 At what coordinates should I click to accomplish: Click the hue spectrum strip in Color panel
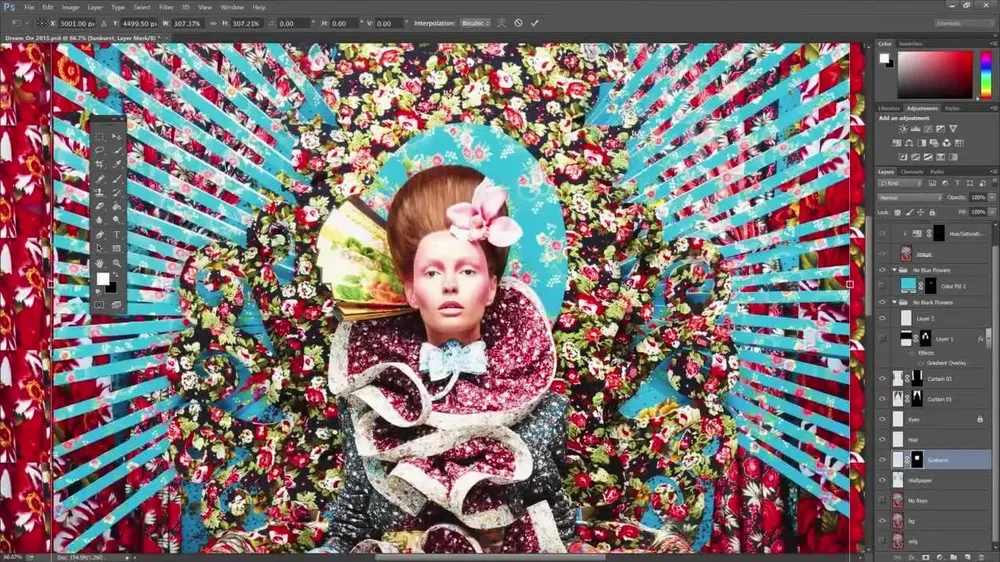click(985, 74)
